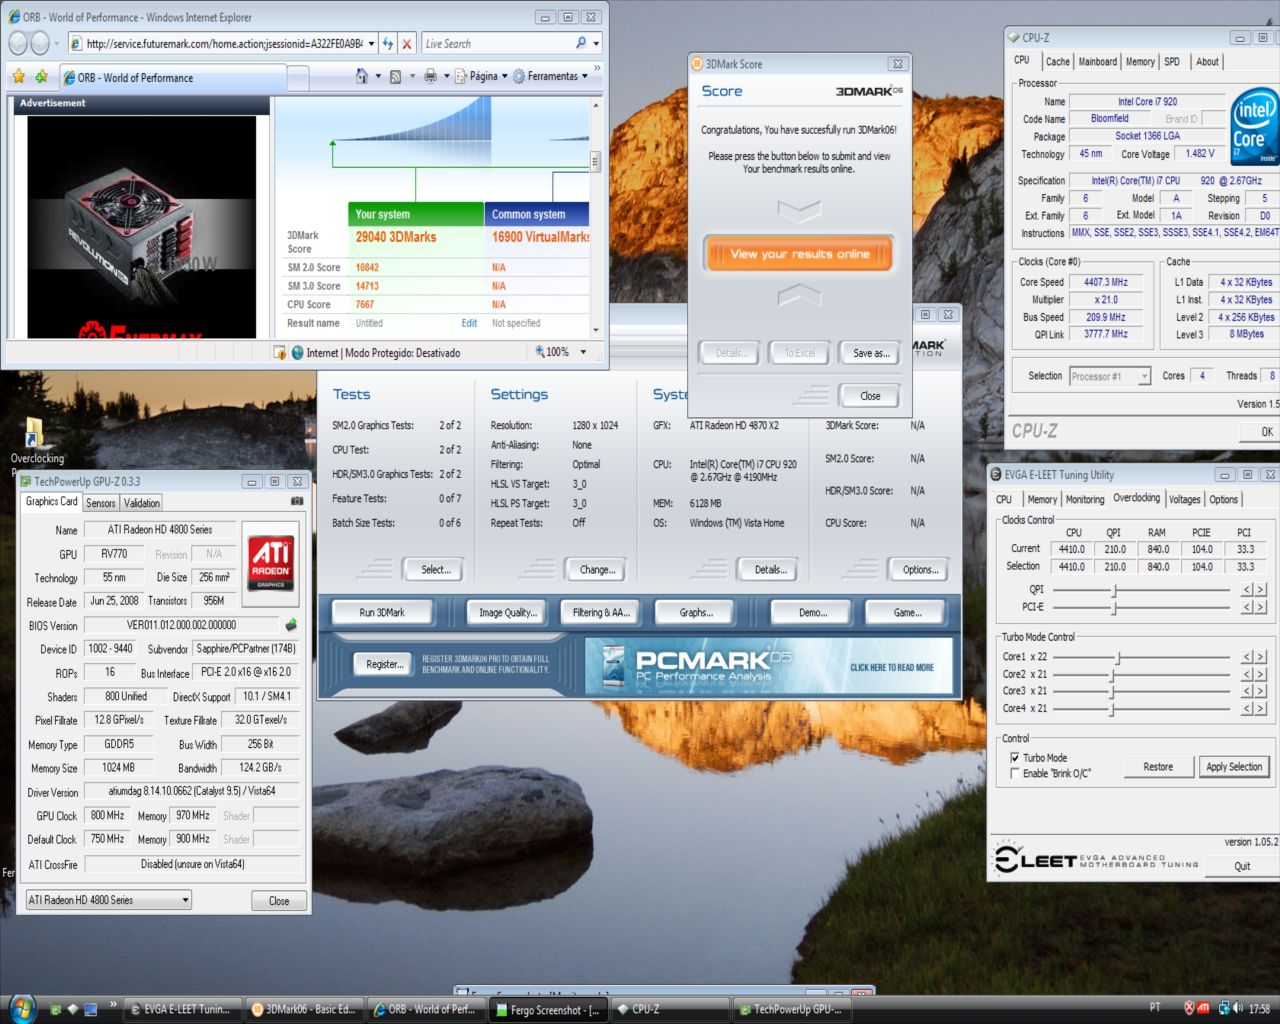Click Run 3DMark button

coord(382,612)
